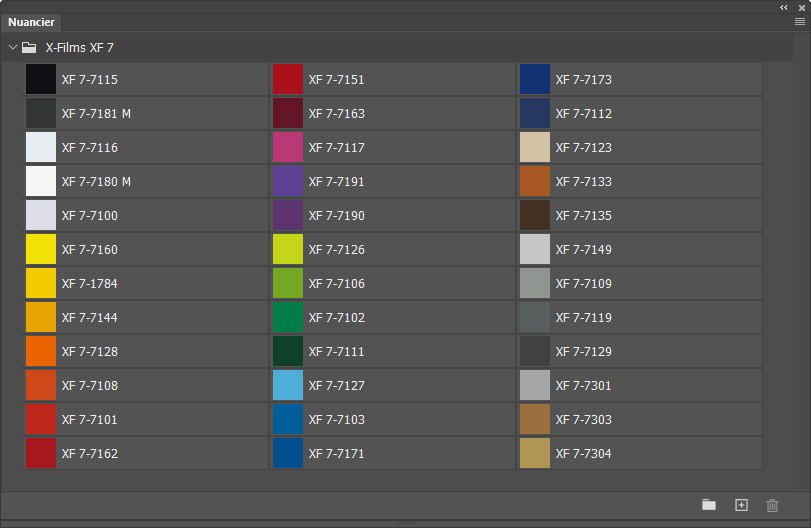The image size is (811, 528).
Task: Pick the XF 7-7180 M swatch
Action: [x=41, y=181]
